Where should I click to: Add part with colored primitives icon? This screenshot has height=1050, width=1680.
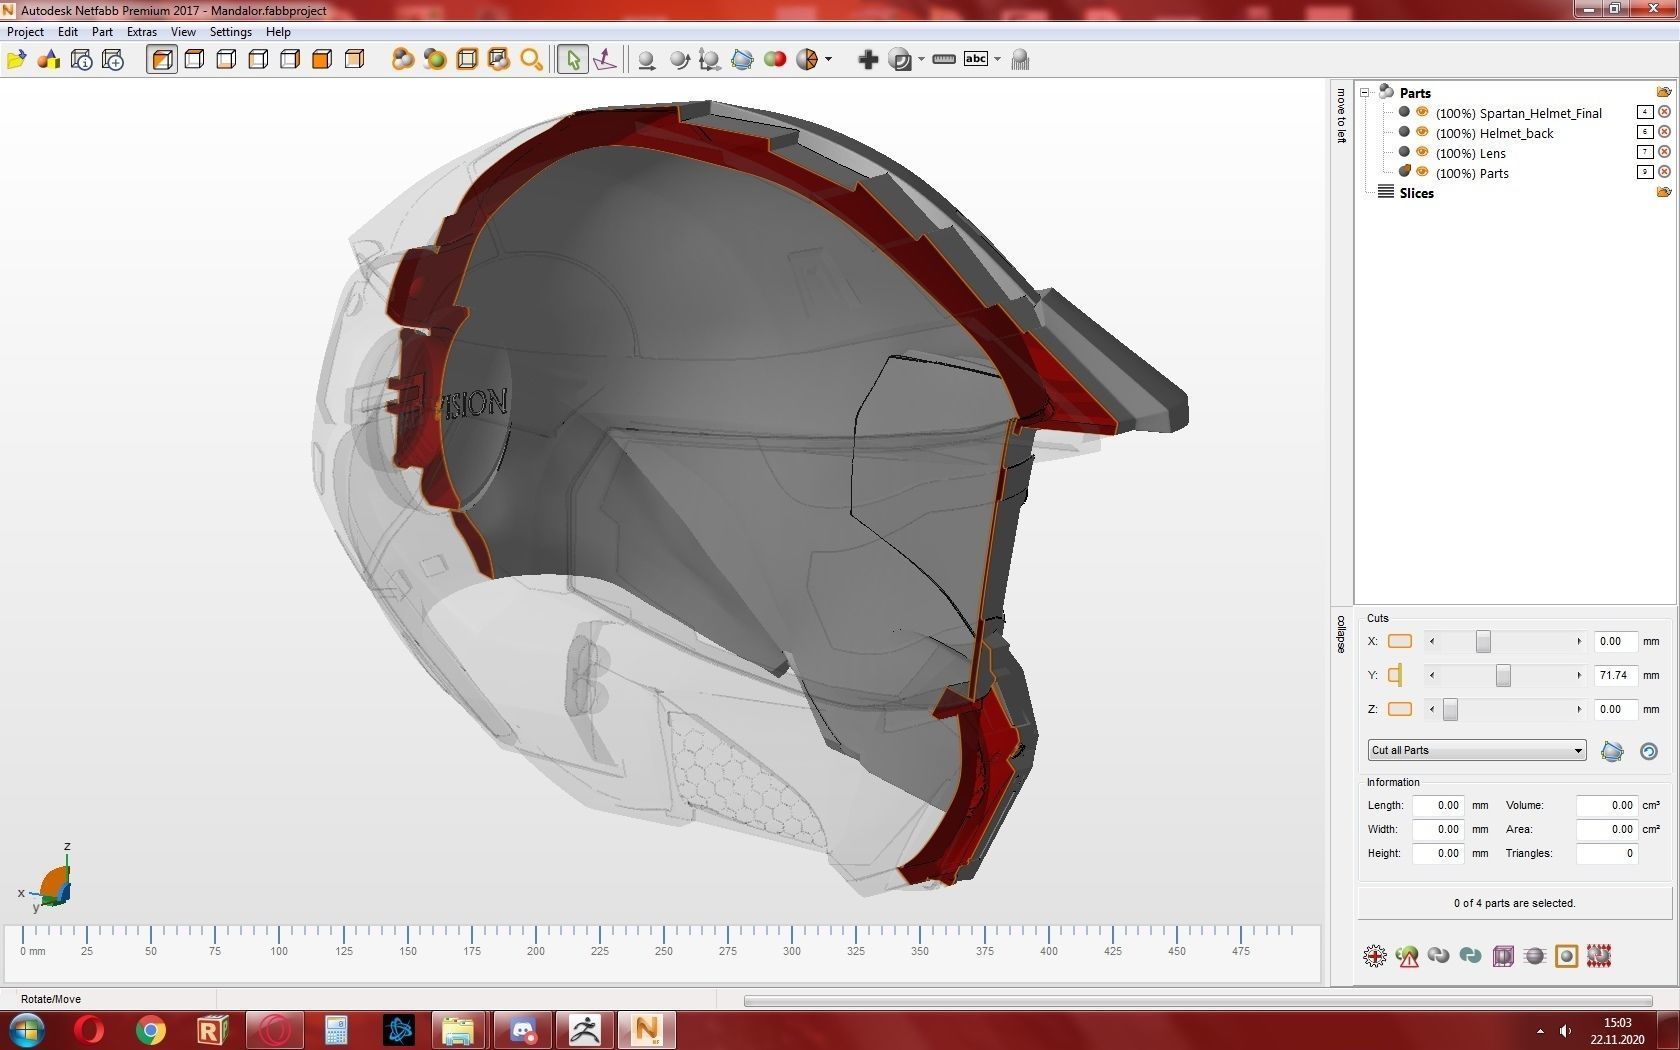(48, 60)
